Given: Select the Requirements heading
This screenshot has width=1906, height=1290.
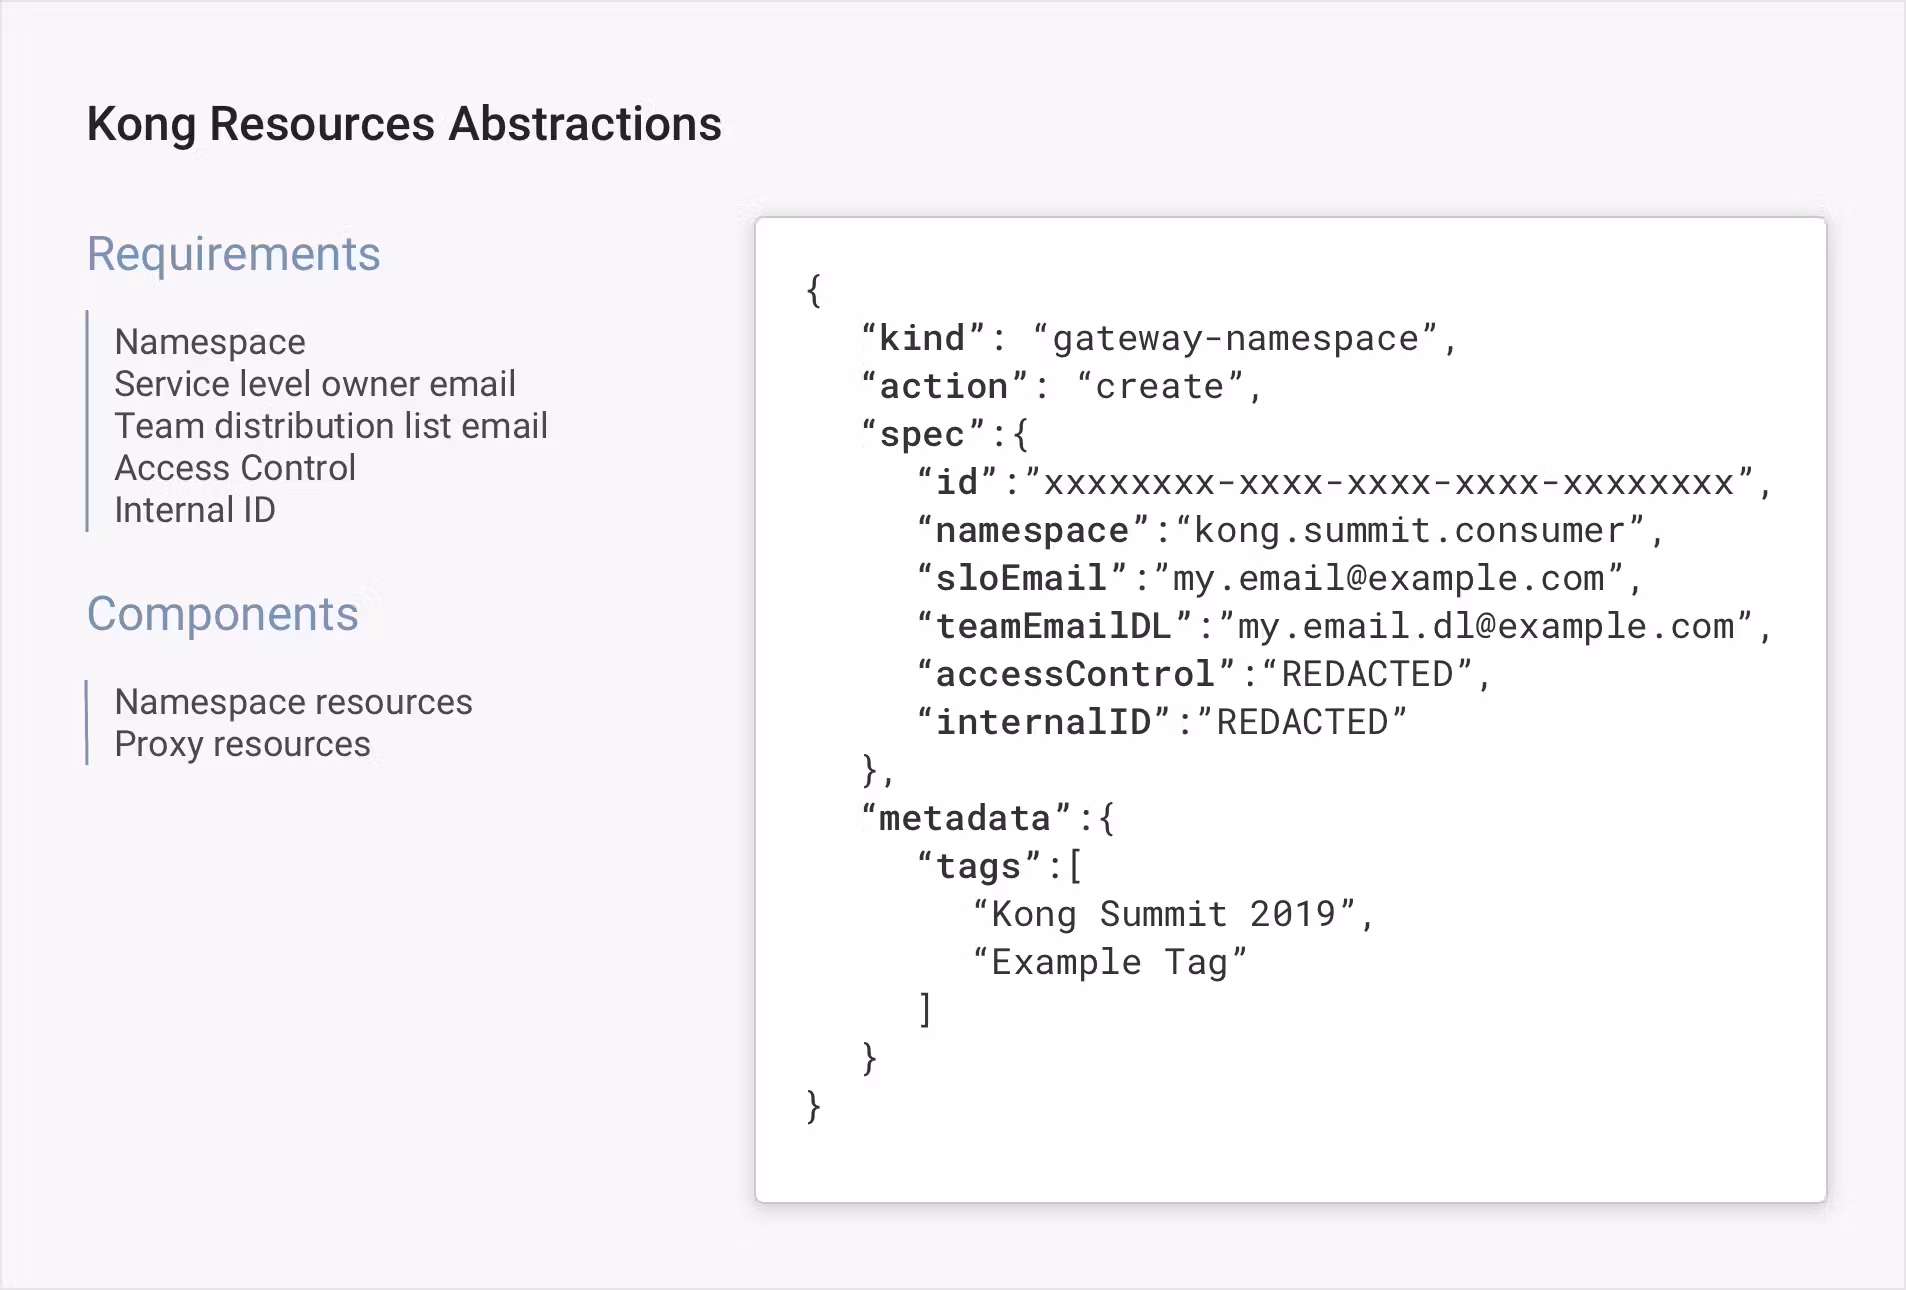Looking at the screenshot, I should [233, 254].
